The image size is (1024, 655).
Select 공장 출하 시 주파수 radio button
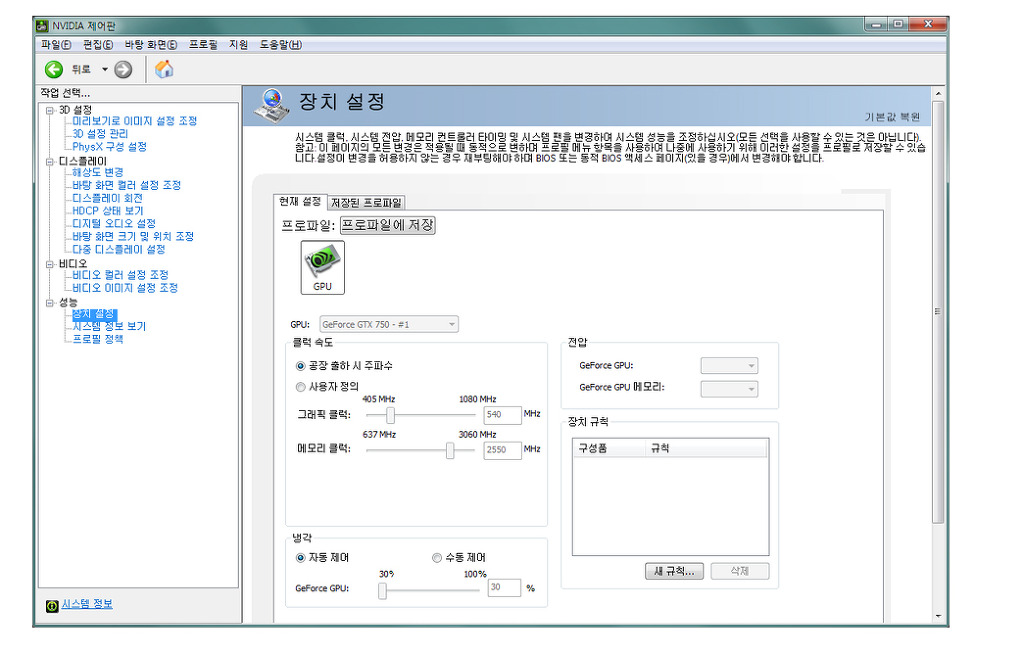click(x=300, y=366)
